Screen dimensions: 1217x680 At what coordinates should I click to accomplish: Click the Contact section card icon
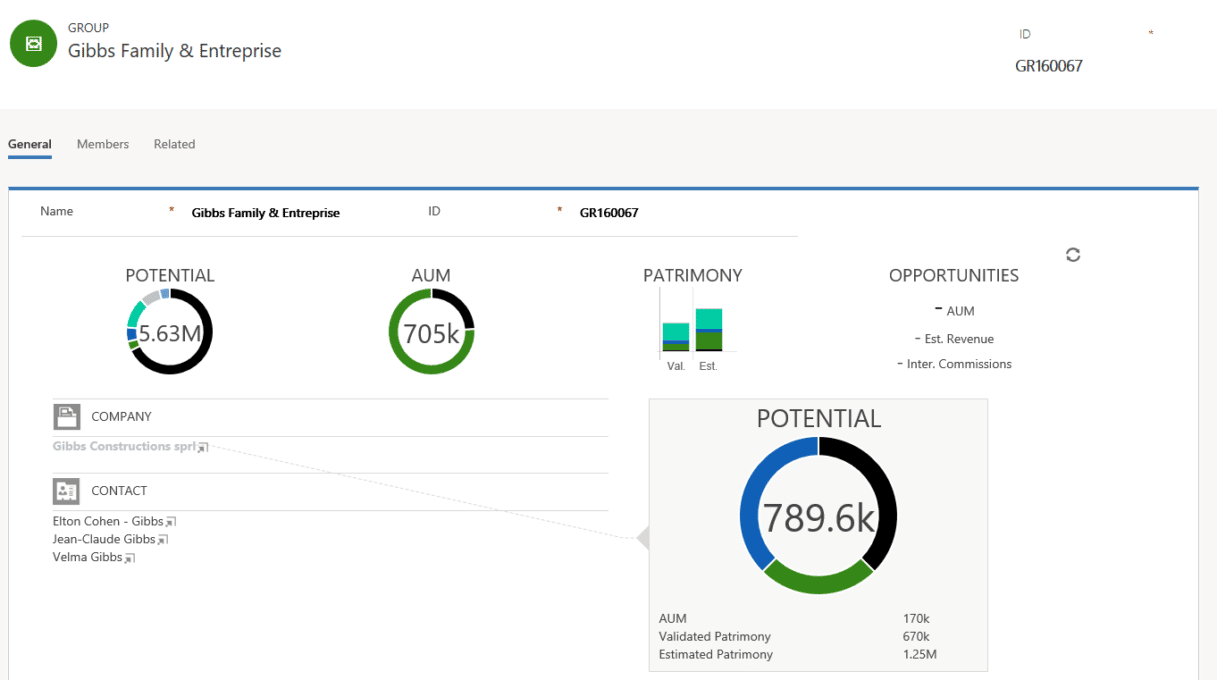point(67,491)
